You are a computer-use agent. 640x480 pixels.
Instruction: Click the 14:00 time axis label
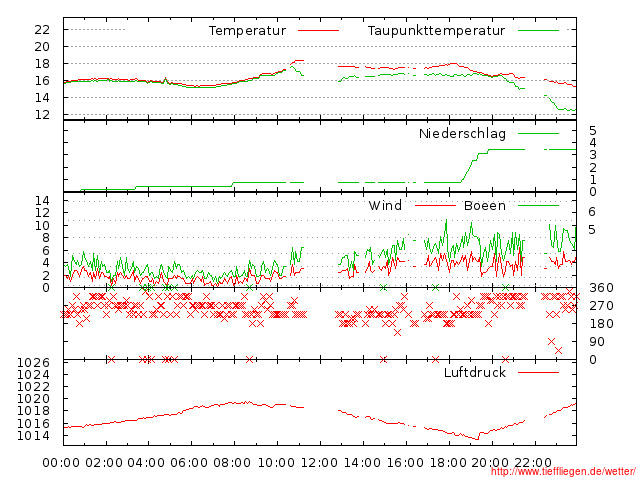click(x=362, y=463)
